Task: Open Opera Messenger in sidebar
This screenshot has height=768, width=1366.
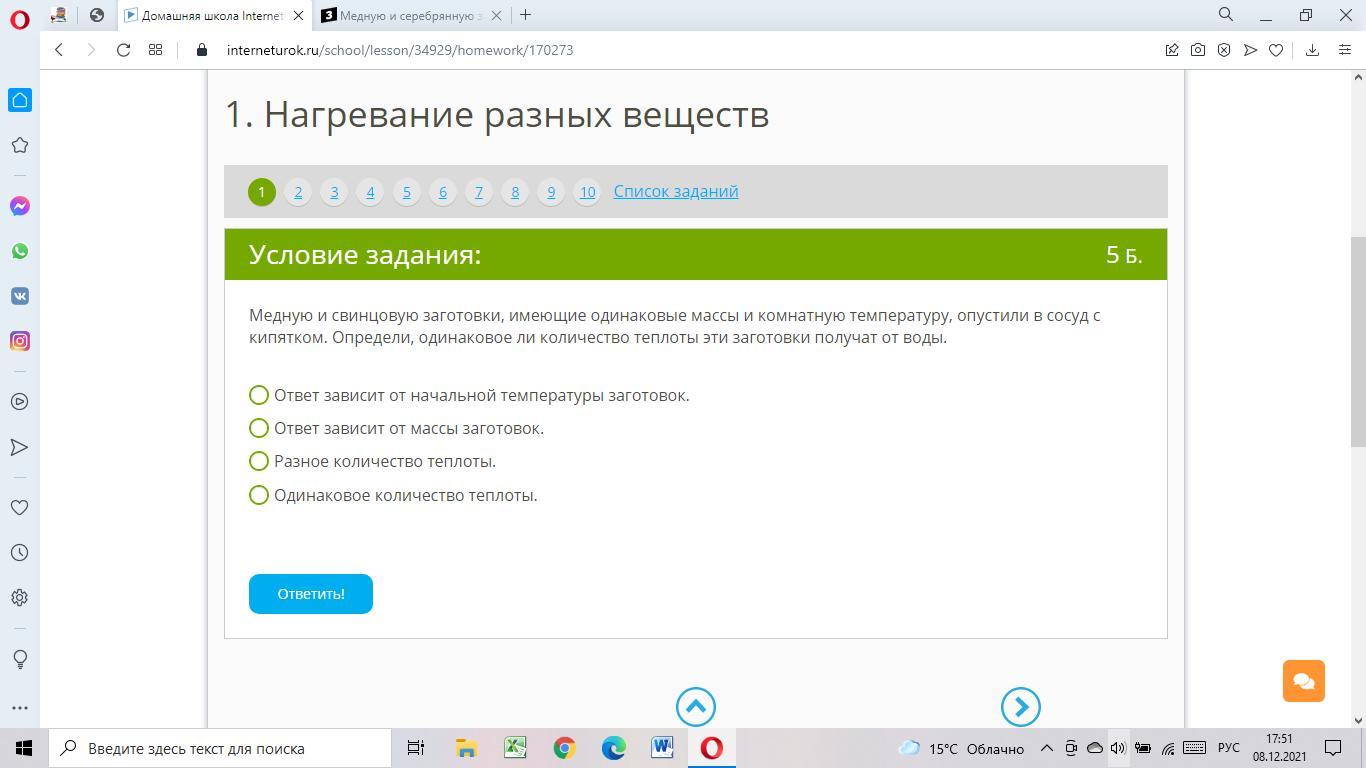Action: [x=20, y=206]
